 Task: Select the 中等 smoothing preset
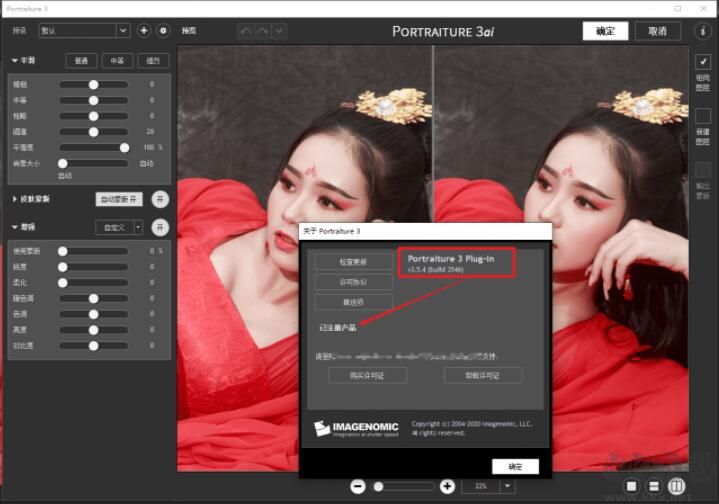pyautogui.click(x=117, y=61)
